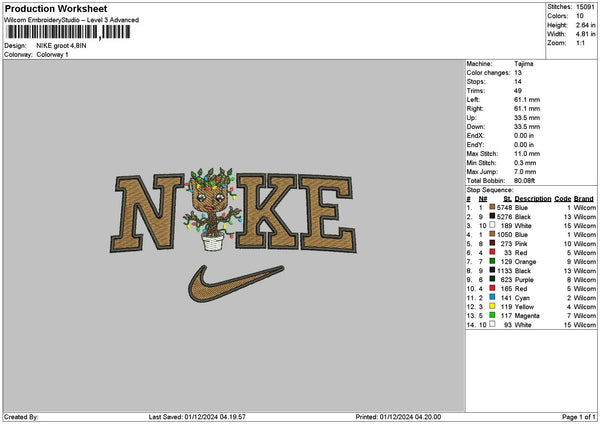This screenshot has width=600, height=424.
Task: Click the Nike swoosh embroidery in the preview
Action: coord(235,283)
